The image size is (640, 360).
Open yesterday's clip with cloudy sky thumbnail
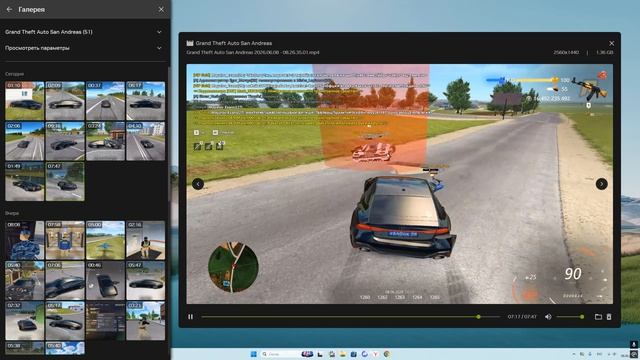click(65, 348)
